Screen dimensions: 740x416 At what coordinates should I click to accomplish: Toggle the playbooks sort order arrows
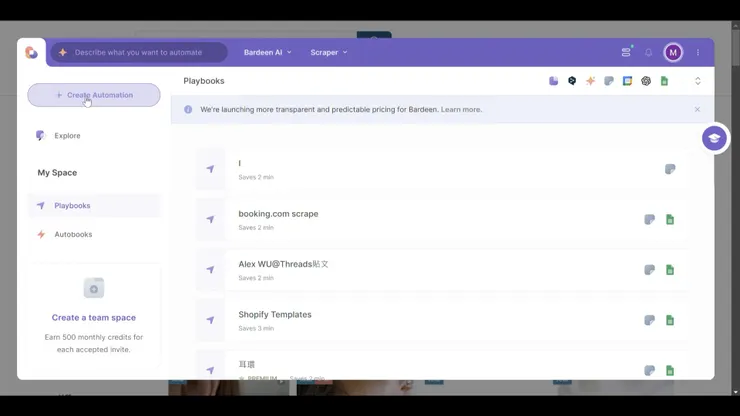[698, 81]
